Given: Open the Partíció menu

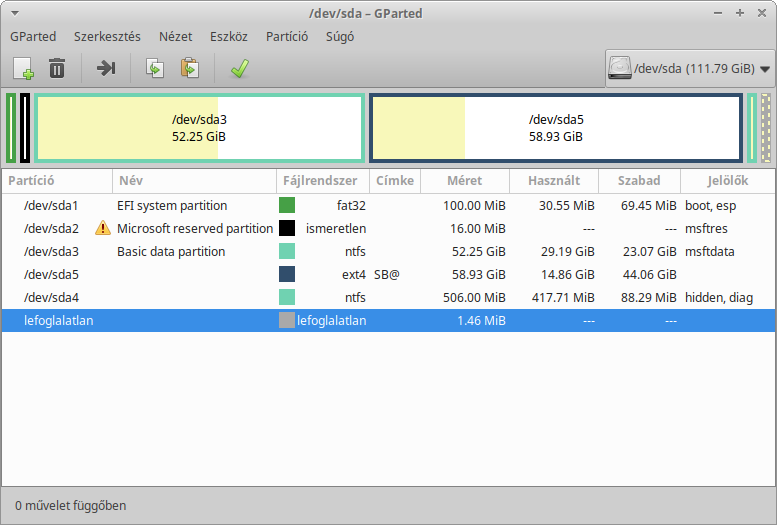Looking at the screenshot, I should click(x=287, y=37).
